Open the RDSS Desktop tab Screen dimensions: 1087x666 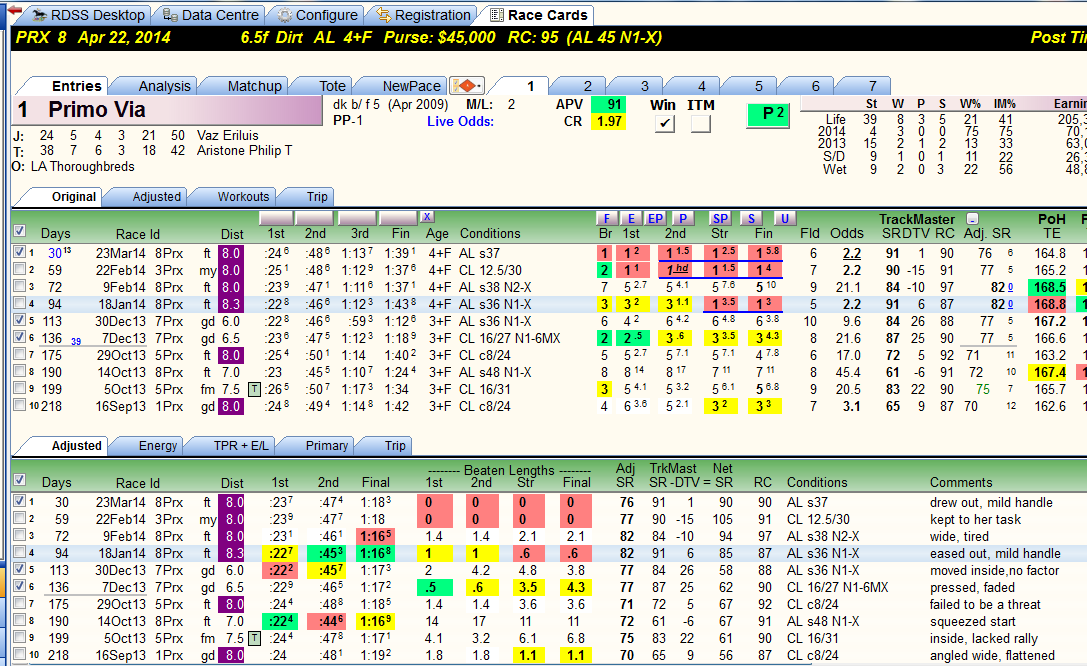coord(89,15)
